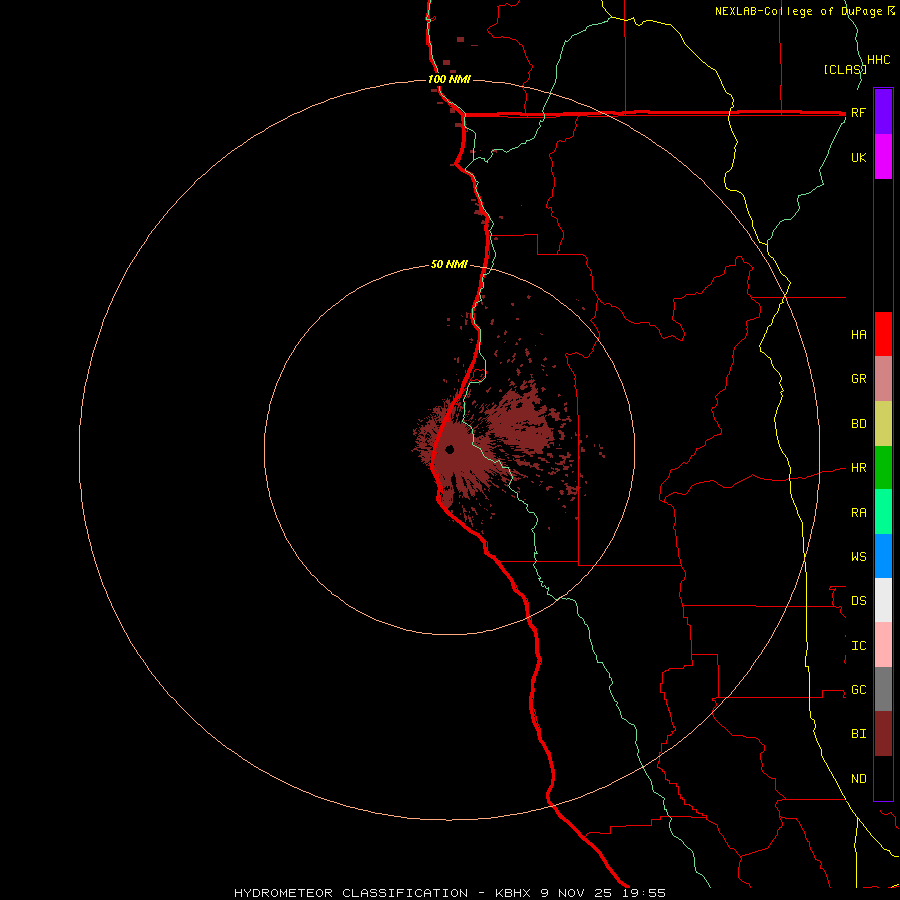
Task: Click the UK legend label
Action: [x=858, y=157]
